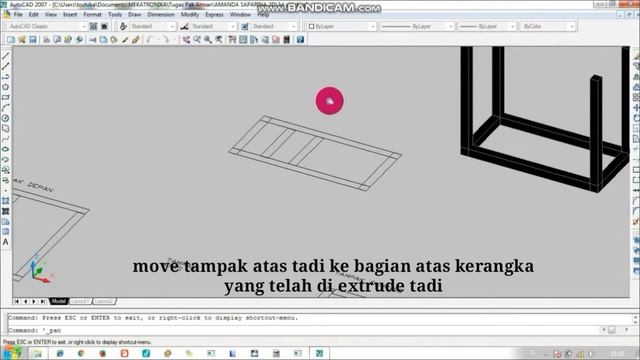Open the Format menu
640x360 pixels.
92,14
